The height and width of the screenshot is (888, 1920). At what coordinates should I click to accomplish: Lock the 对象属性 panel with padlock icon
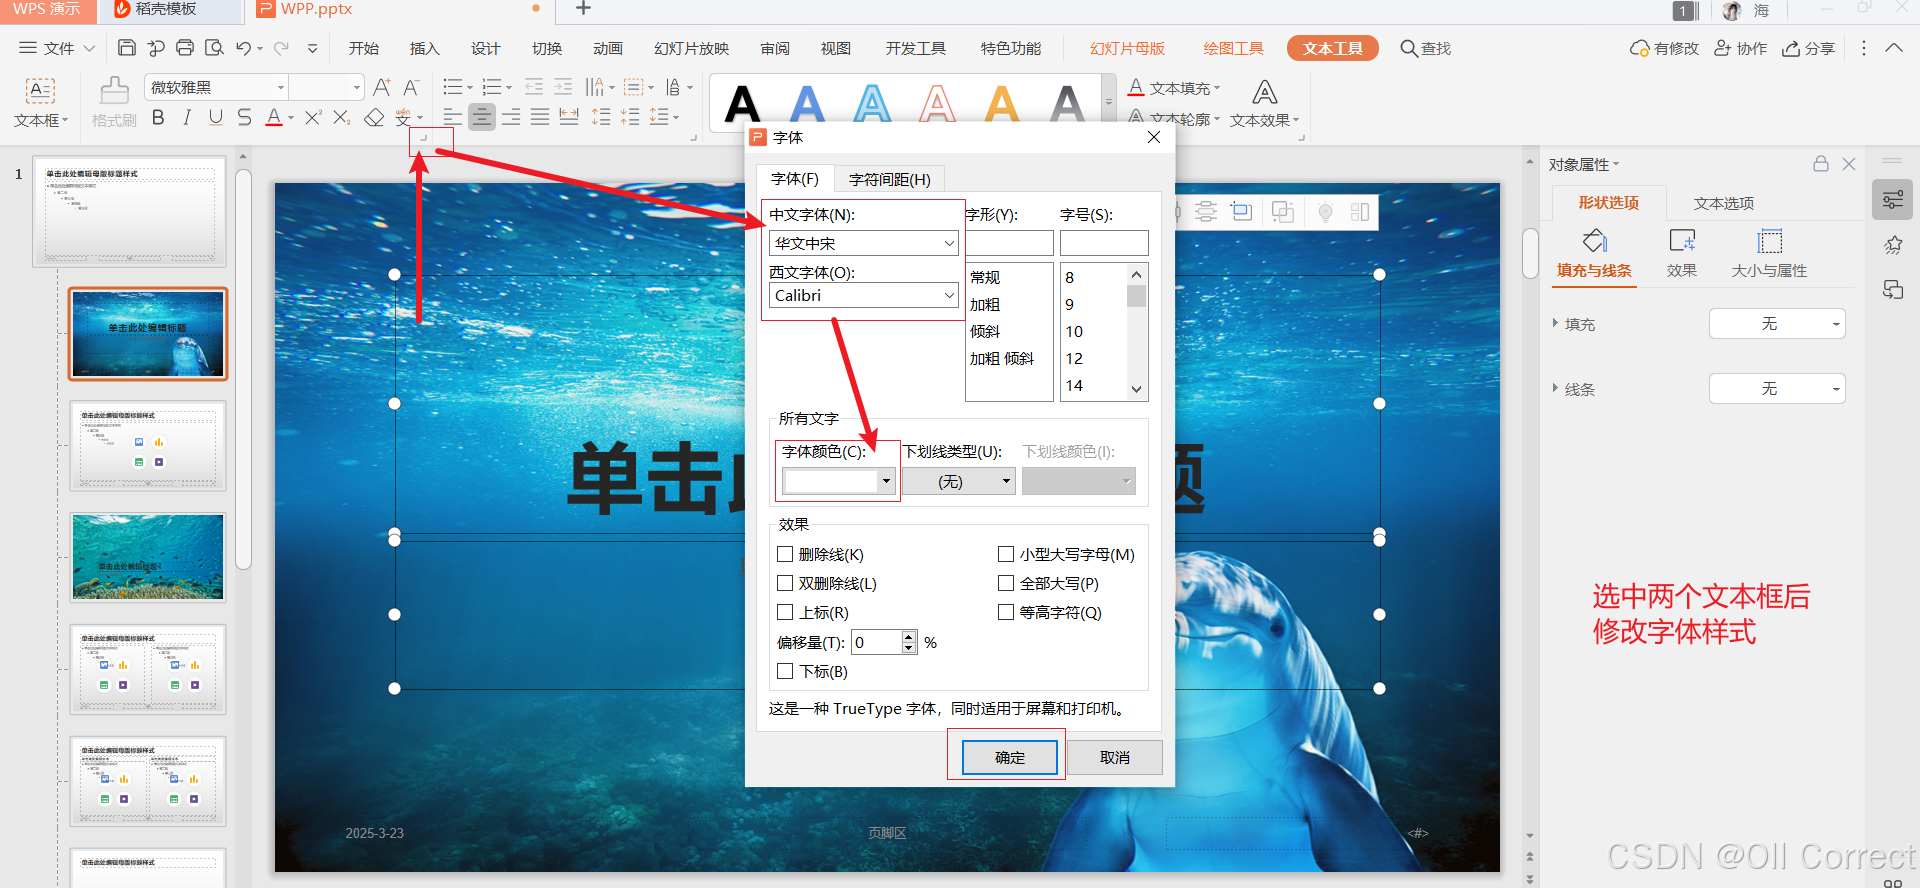pyautogui.click(x=1821, y=164)
